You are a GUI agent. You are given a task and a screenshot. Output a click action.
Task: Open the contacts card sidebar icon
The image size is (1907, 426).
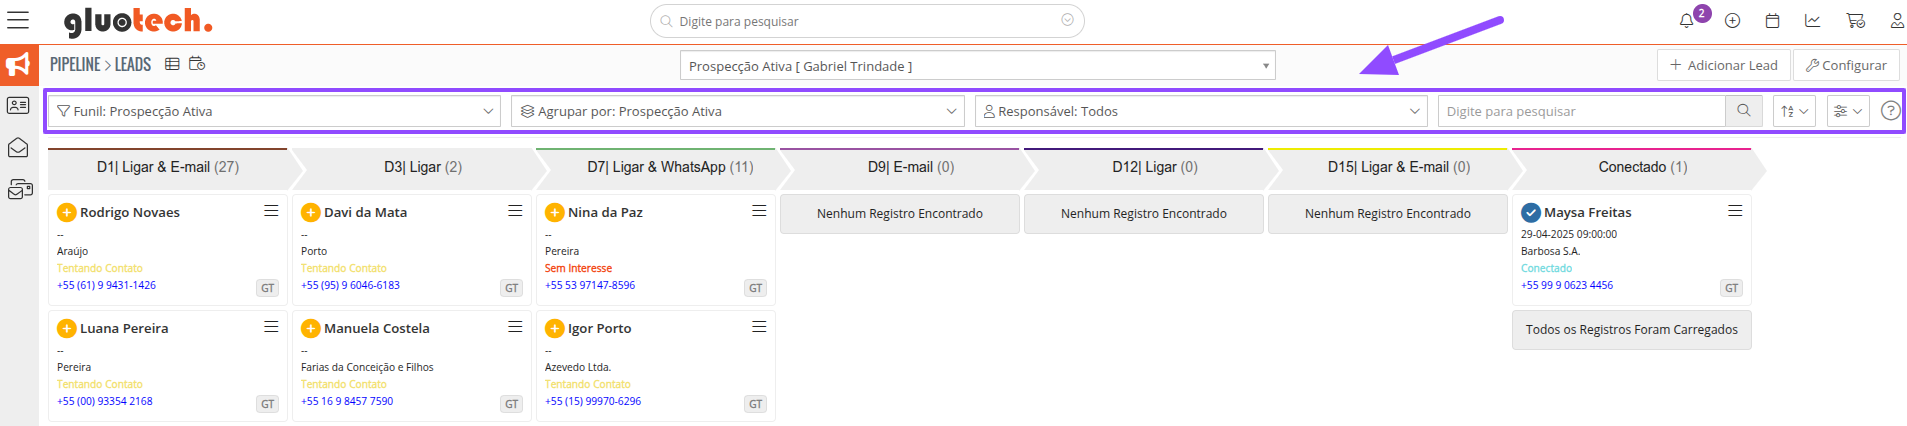pos(18,105)
